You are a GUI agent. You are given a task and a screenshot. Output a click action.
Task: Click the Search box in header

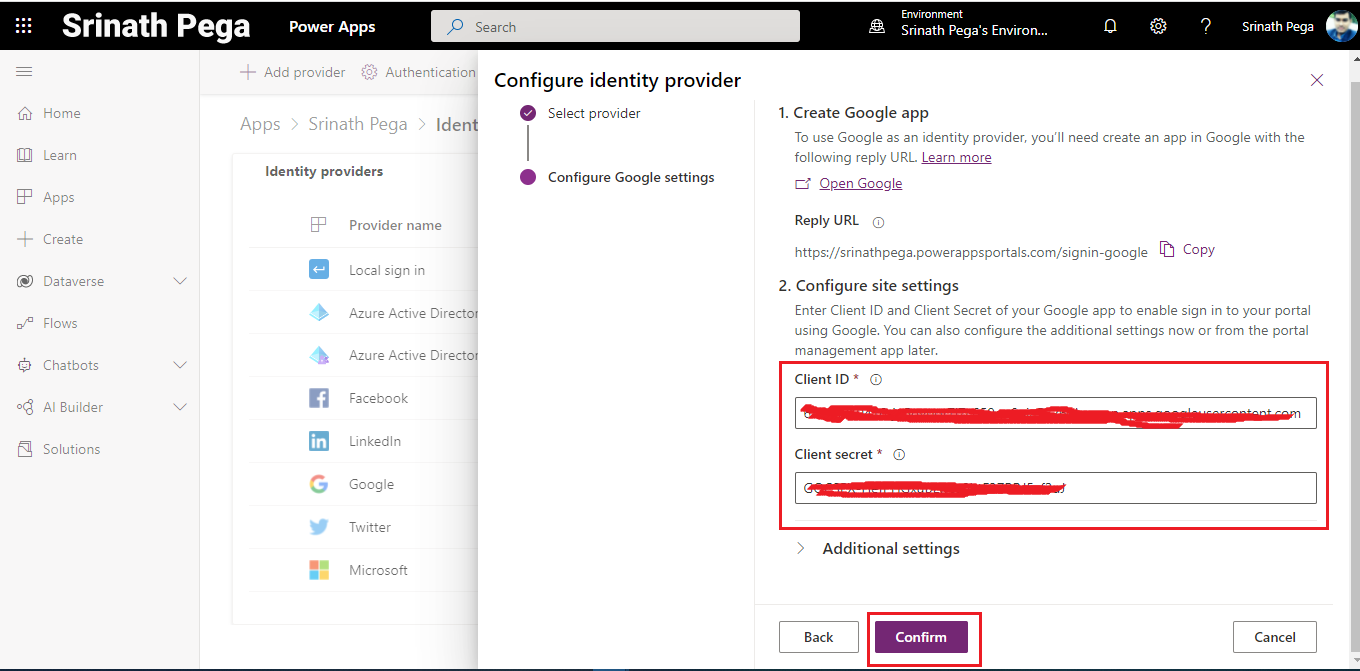coord(615,27)
